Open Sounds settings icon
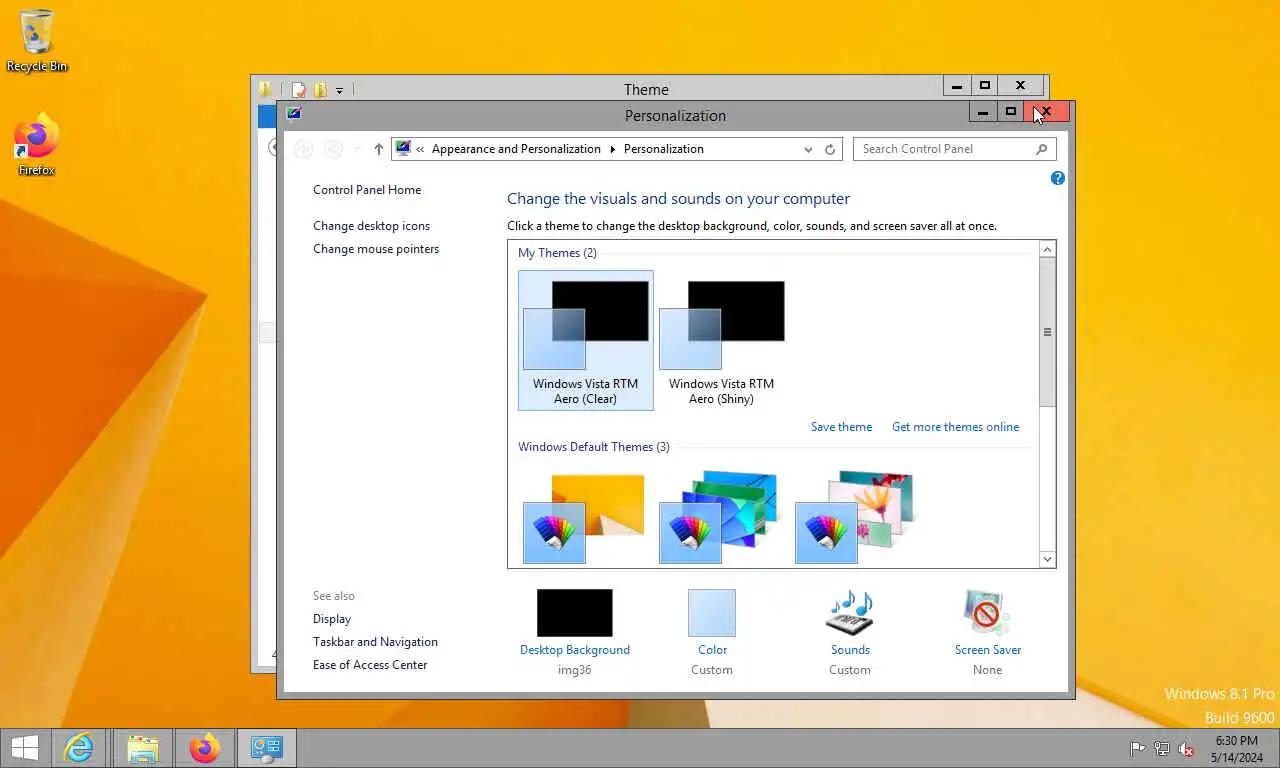 (850, 612)
